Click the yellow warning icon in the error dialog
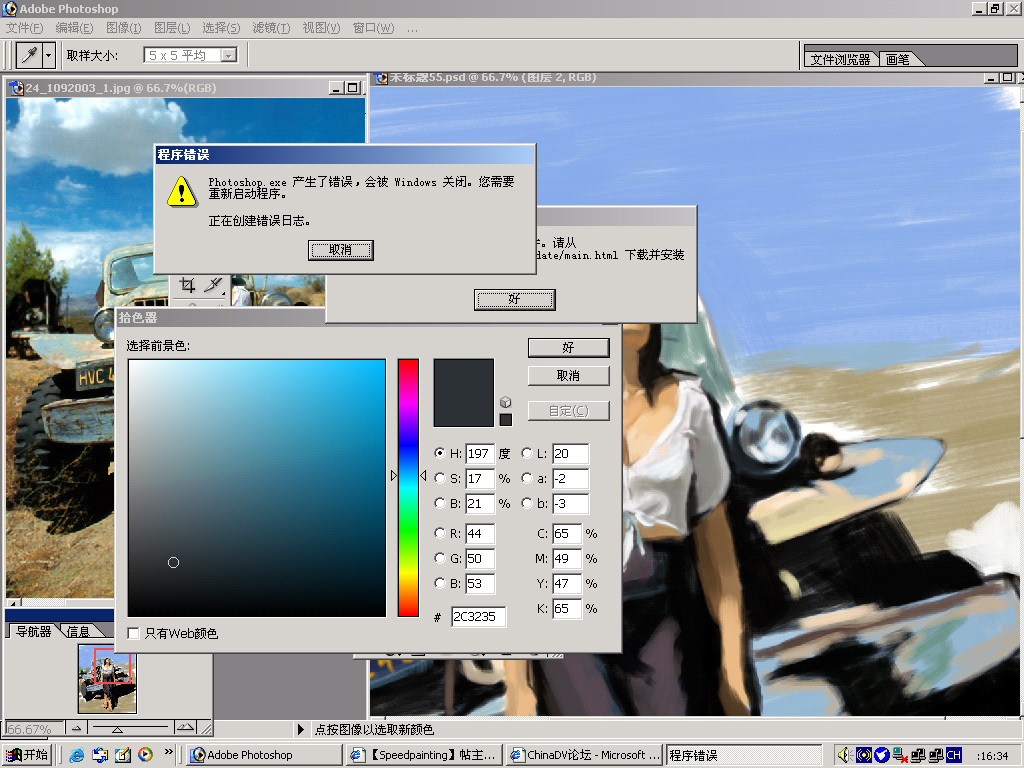The height and width of the screenshot is (768, 1024). pos(182,192)
